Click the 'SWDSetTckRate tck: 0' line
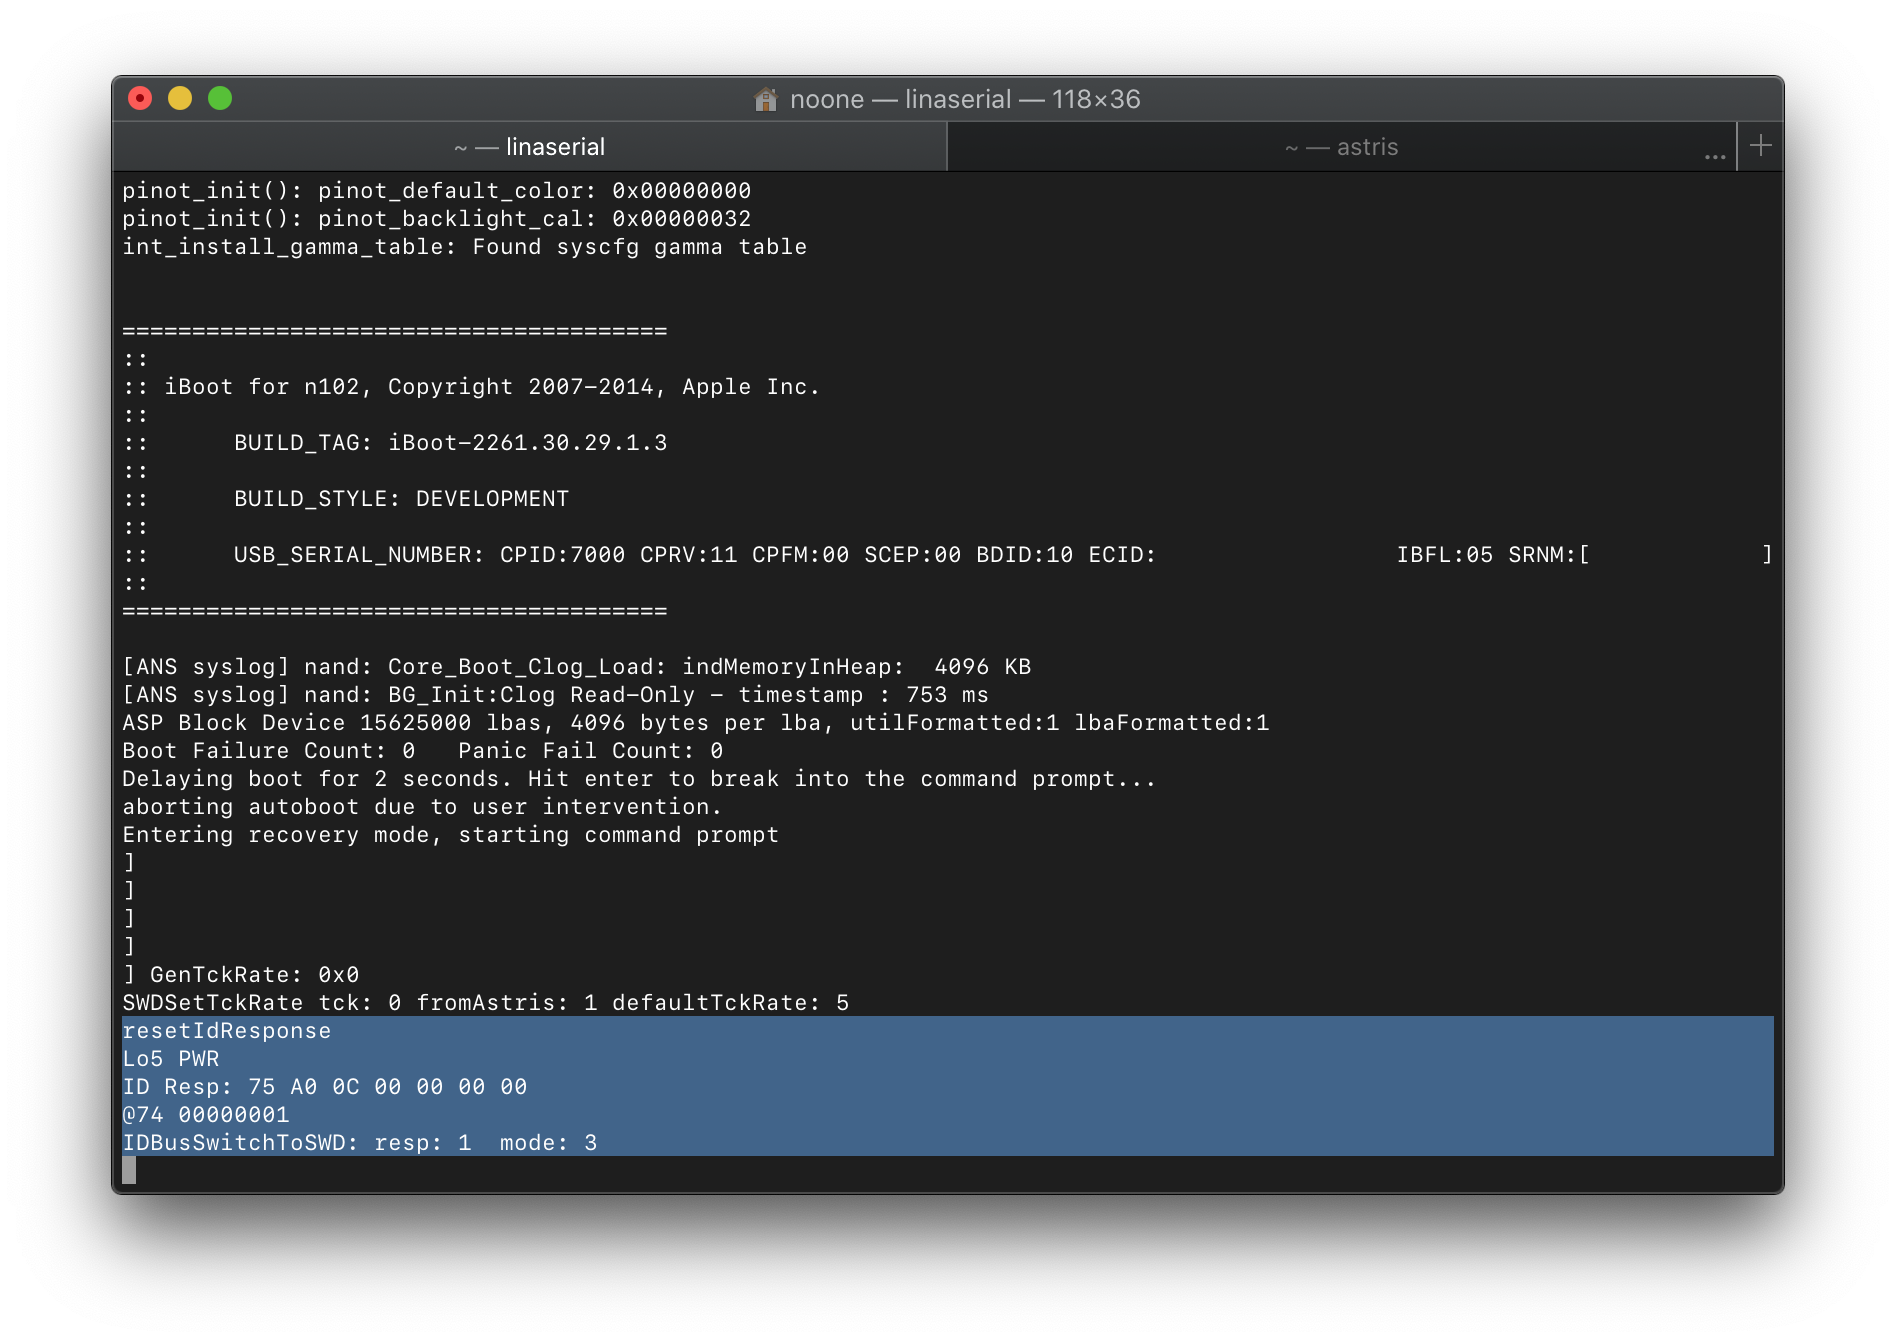The height and width of the screenshot is (1342, 1896). [485, 1003]
